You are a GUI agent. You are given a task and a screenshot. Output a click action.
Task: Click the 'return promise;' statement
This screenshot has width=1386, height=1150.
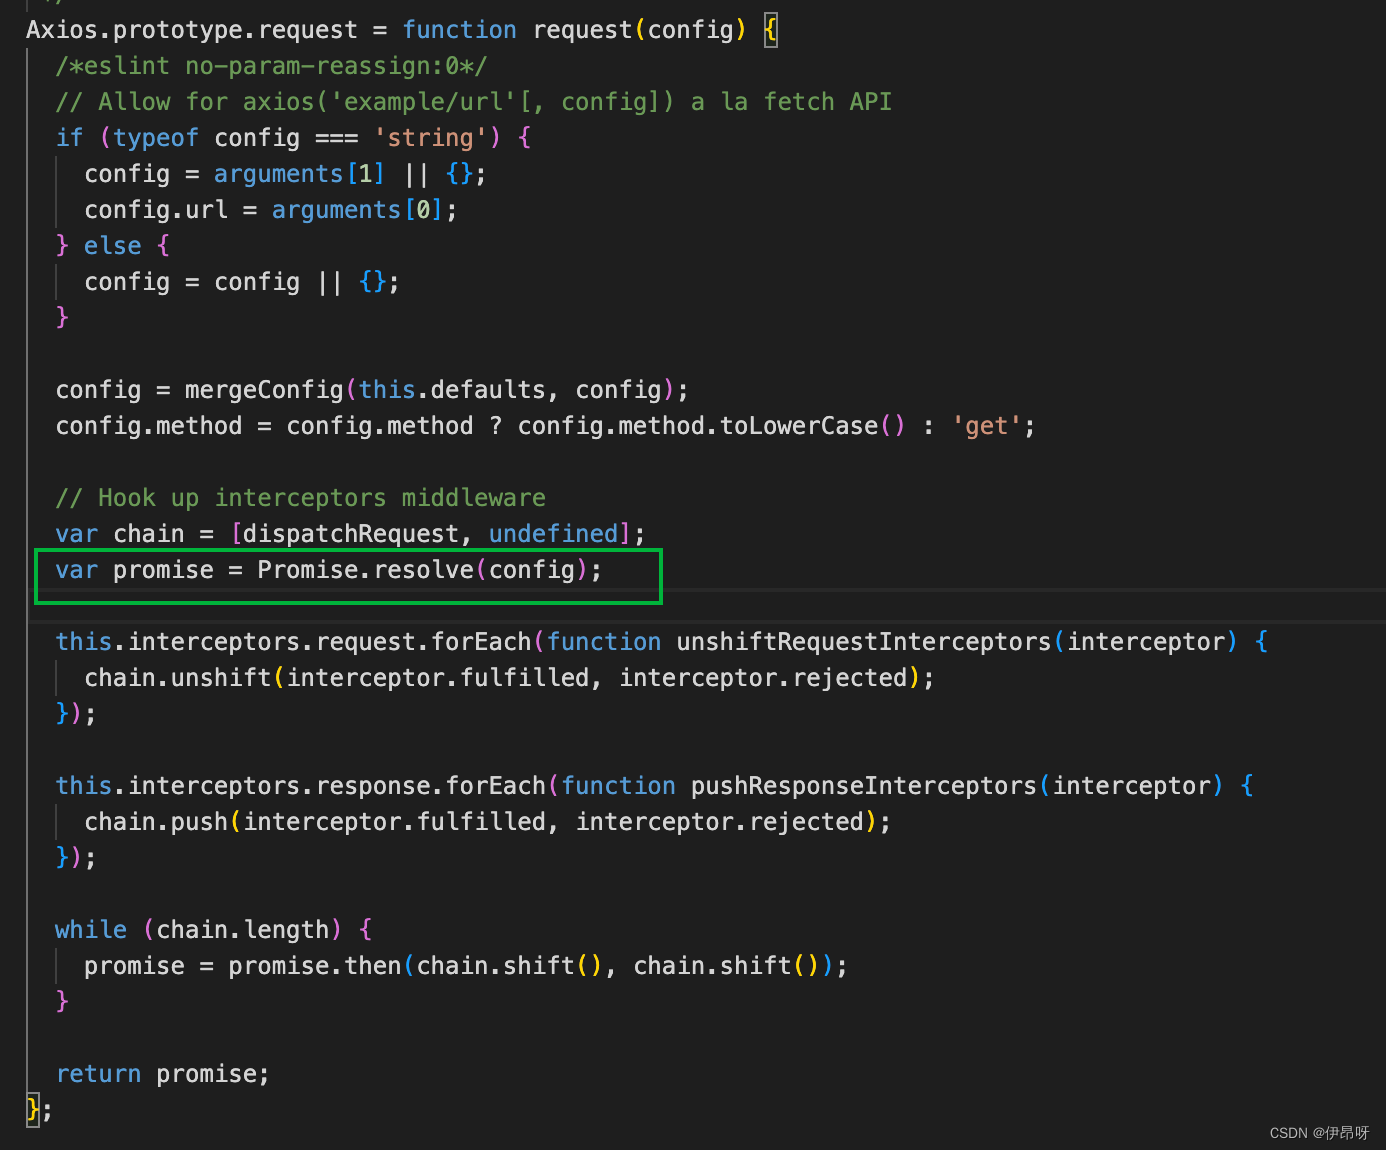pyautogui.click(x=163, y=1074)
